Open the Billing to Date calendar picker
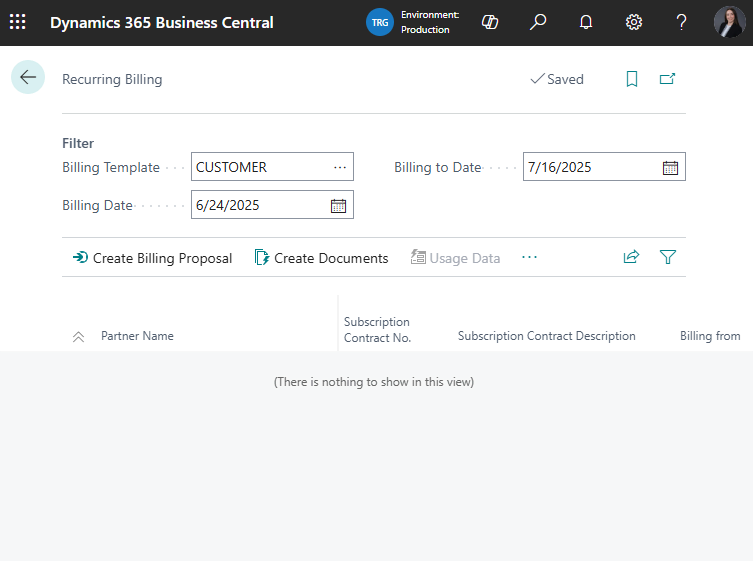This screenshot has height=561, width=753. coord(670,167)
